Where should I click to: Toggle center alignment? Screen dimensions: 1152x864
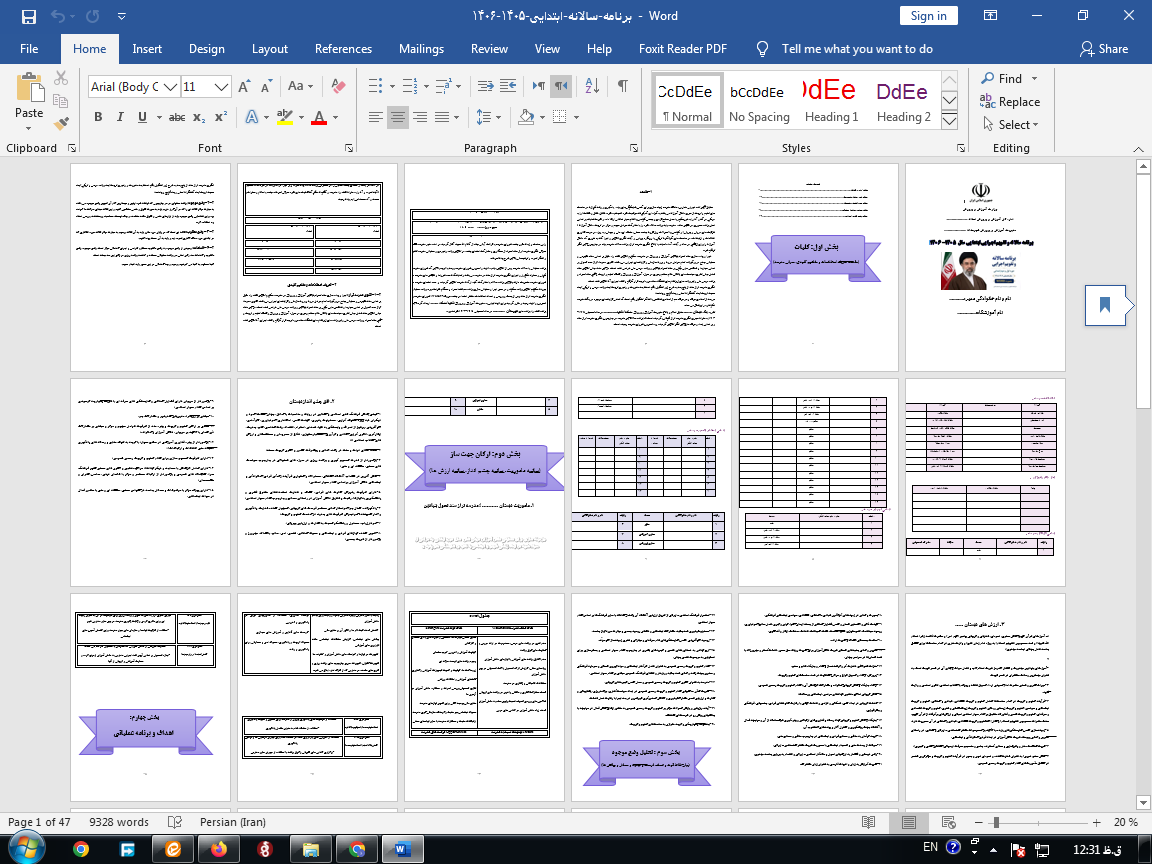(397, 117)
